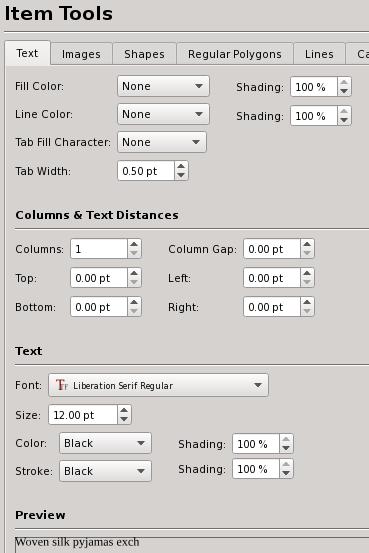Decrease the Bottom distance value
This screenshot has height=553, width=369.
click(134, 311)
